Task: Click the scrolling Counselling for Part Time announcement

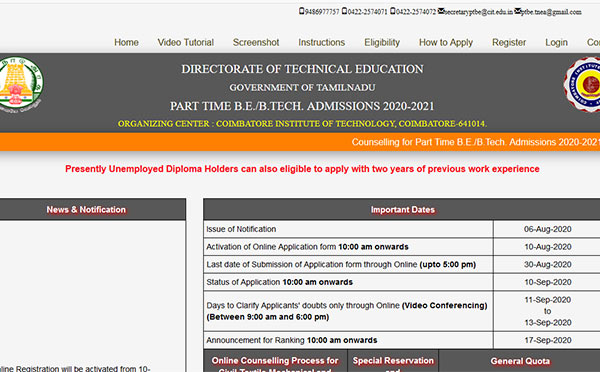Action: (476, 142)
